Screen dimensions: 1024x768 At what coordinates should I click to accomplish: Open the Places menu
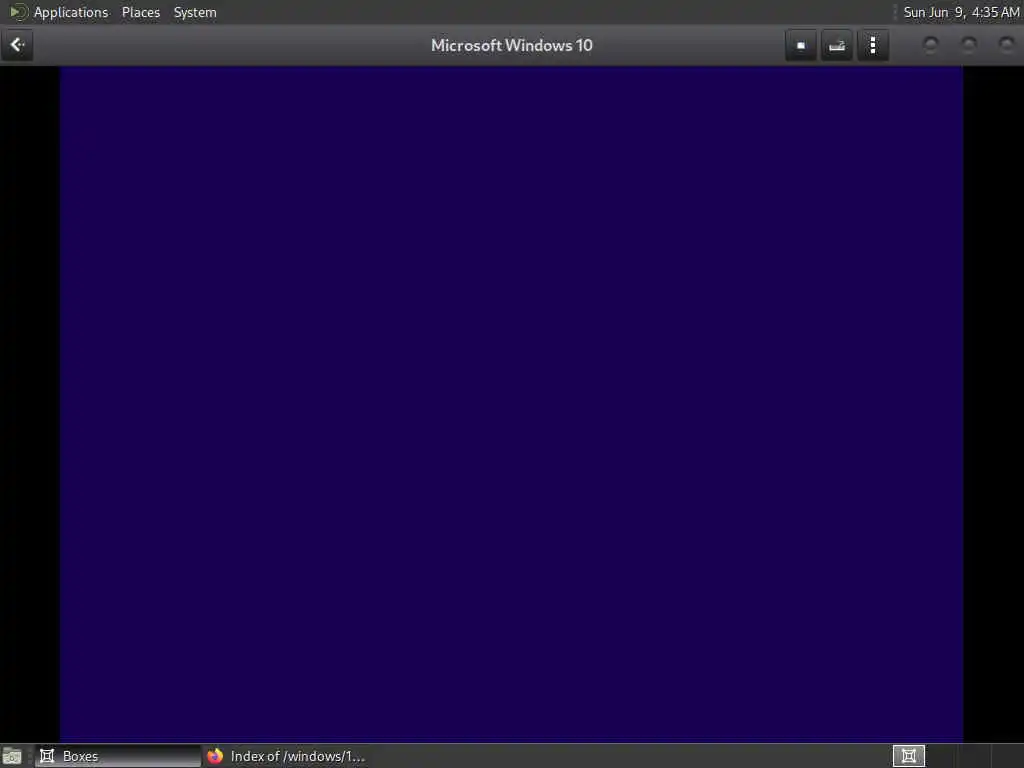point(141,12)
